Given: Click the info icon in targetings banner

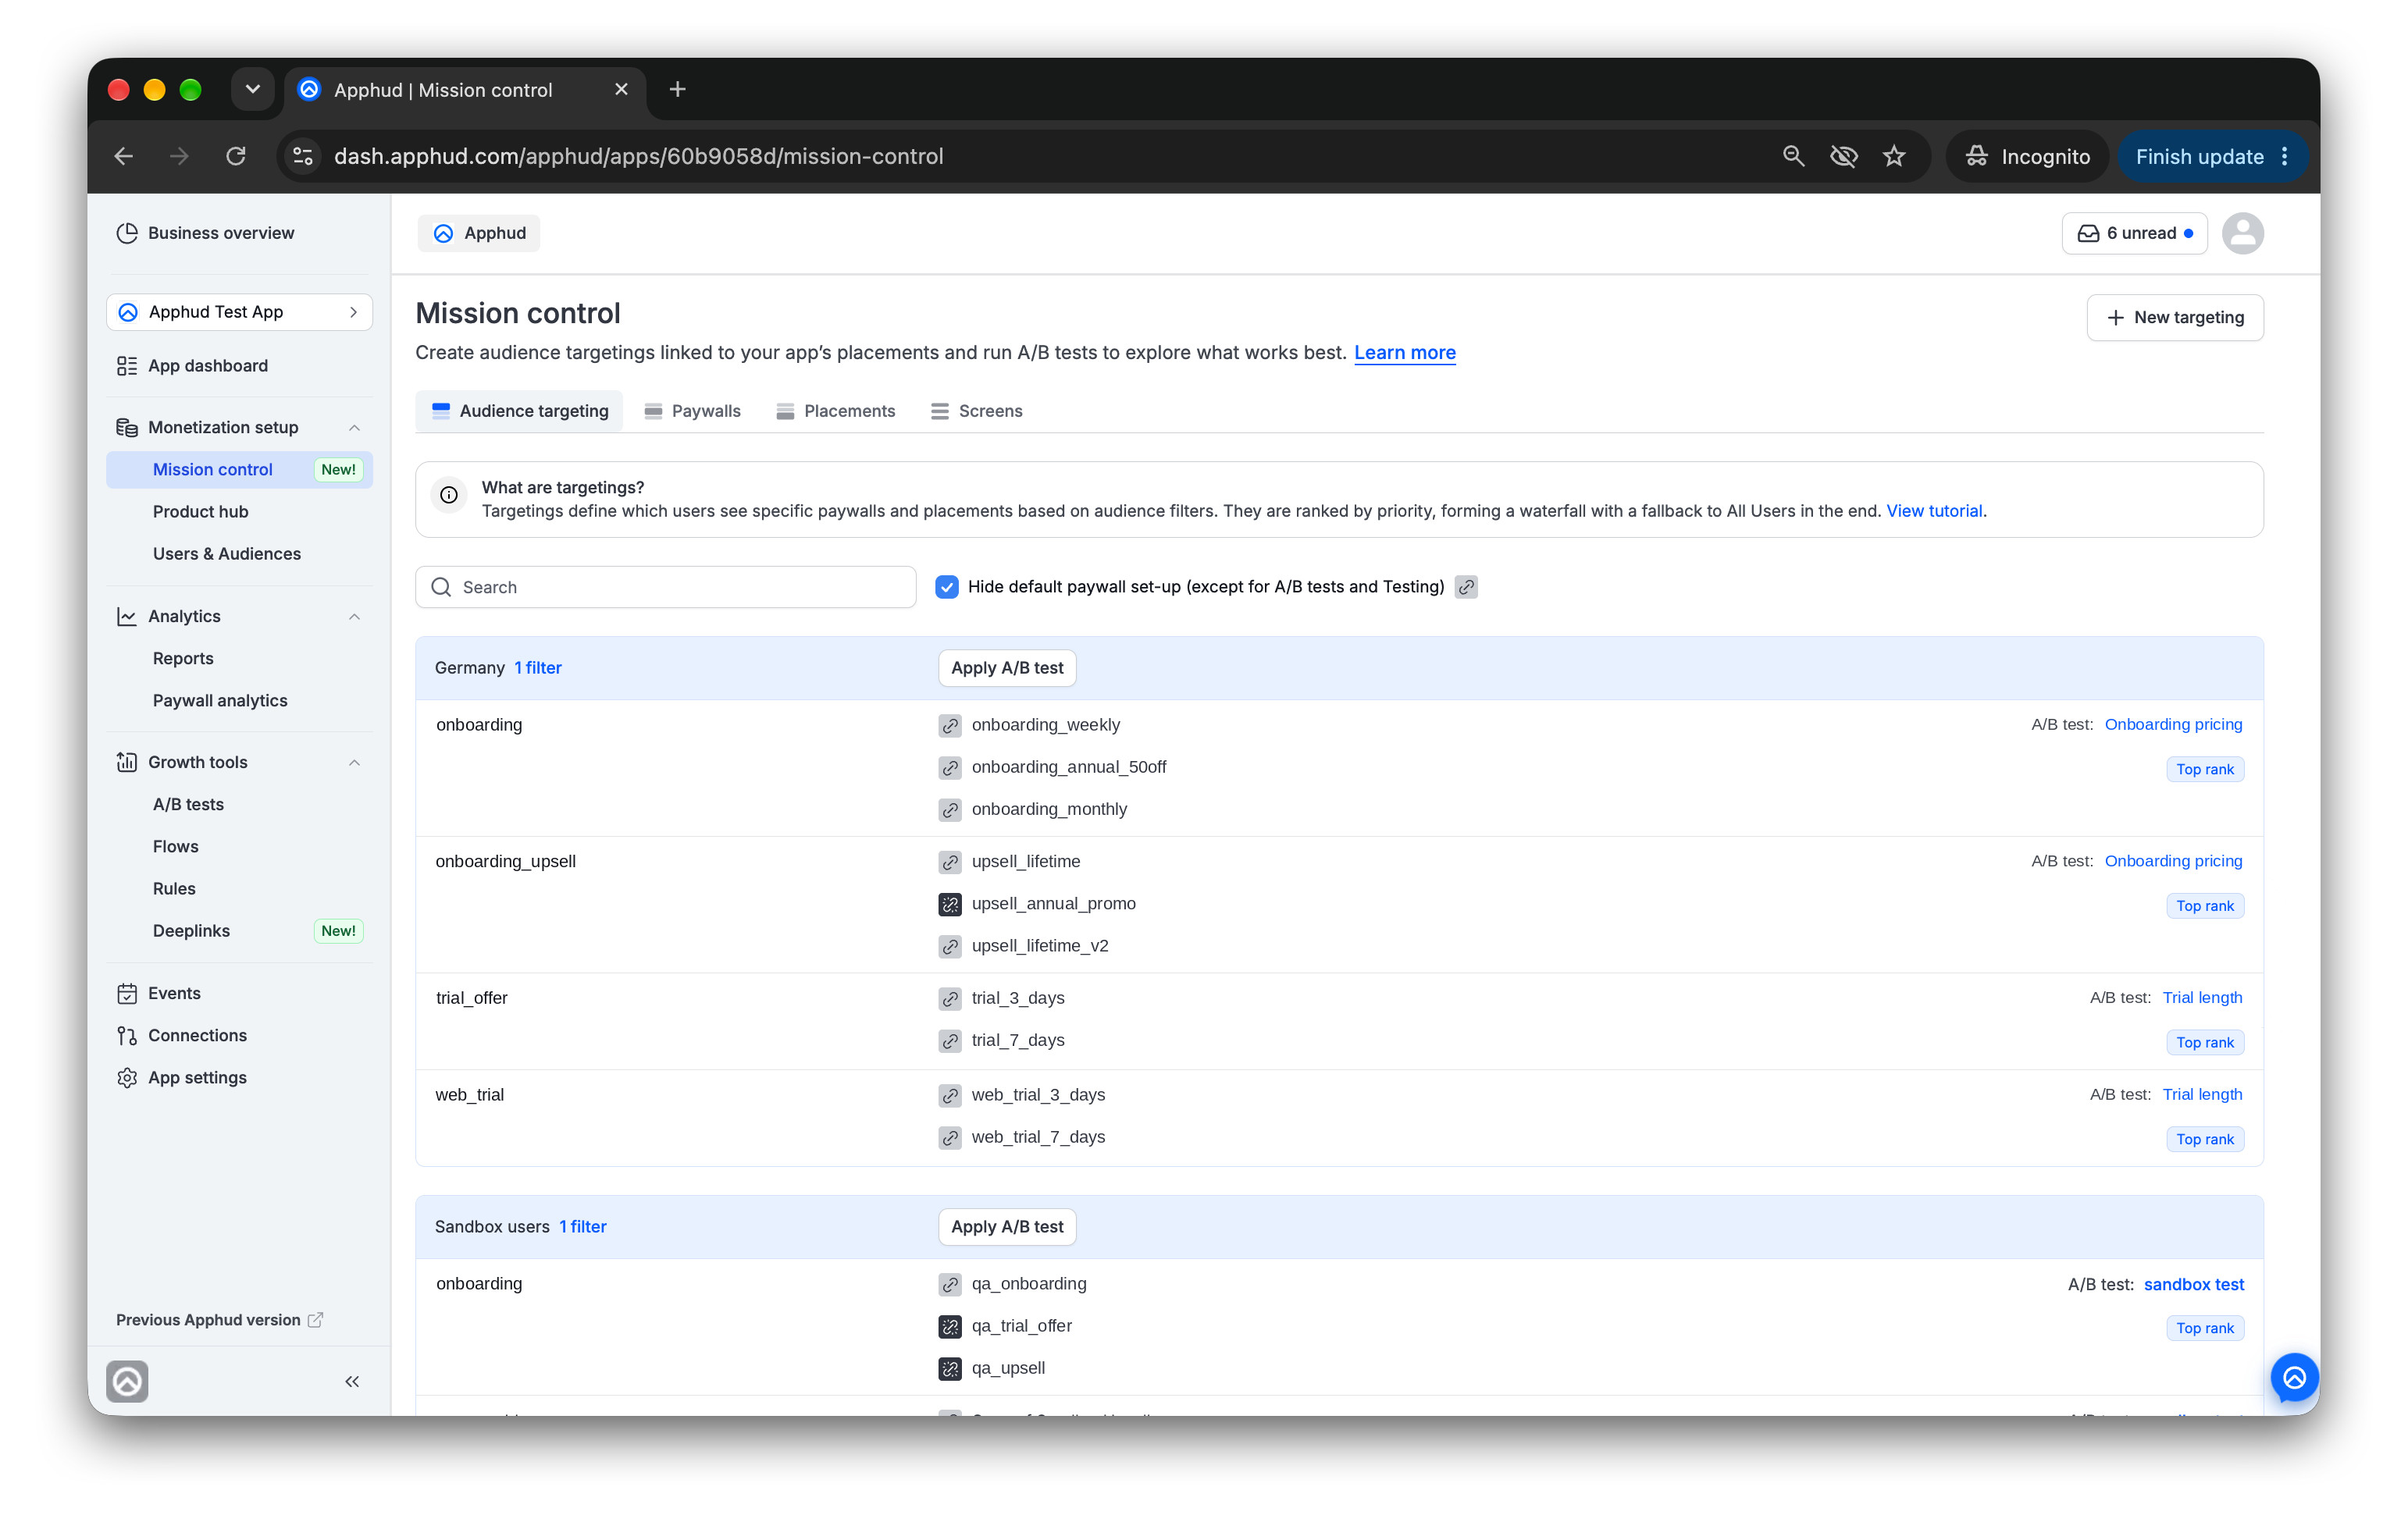Looking at the screenshot, I should click(x=449, y=495).
